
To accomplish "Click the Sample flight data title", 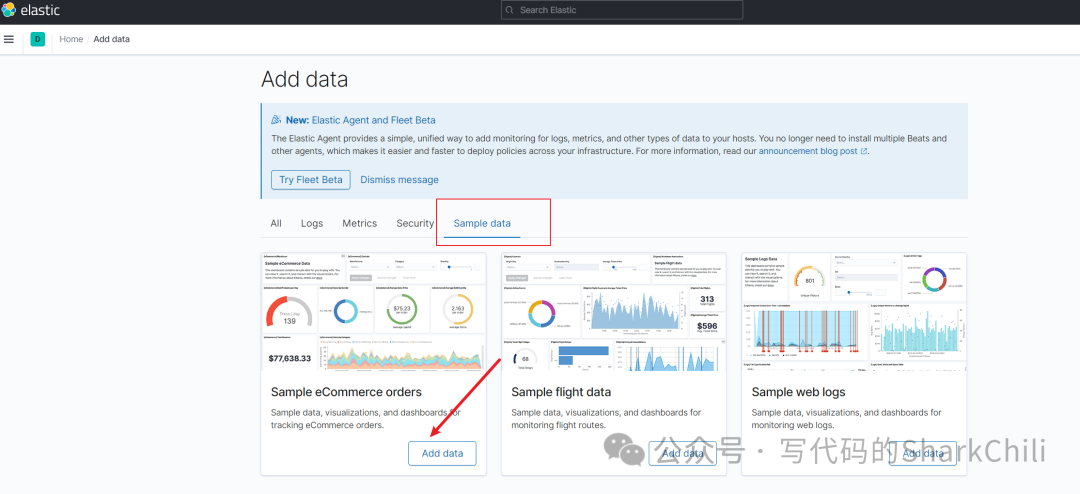I will click(x=561, y=392).
